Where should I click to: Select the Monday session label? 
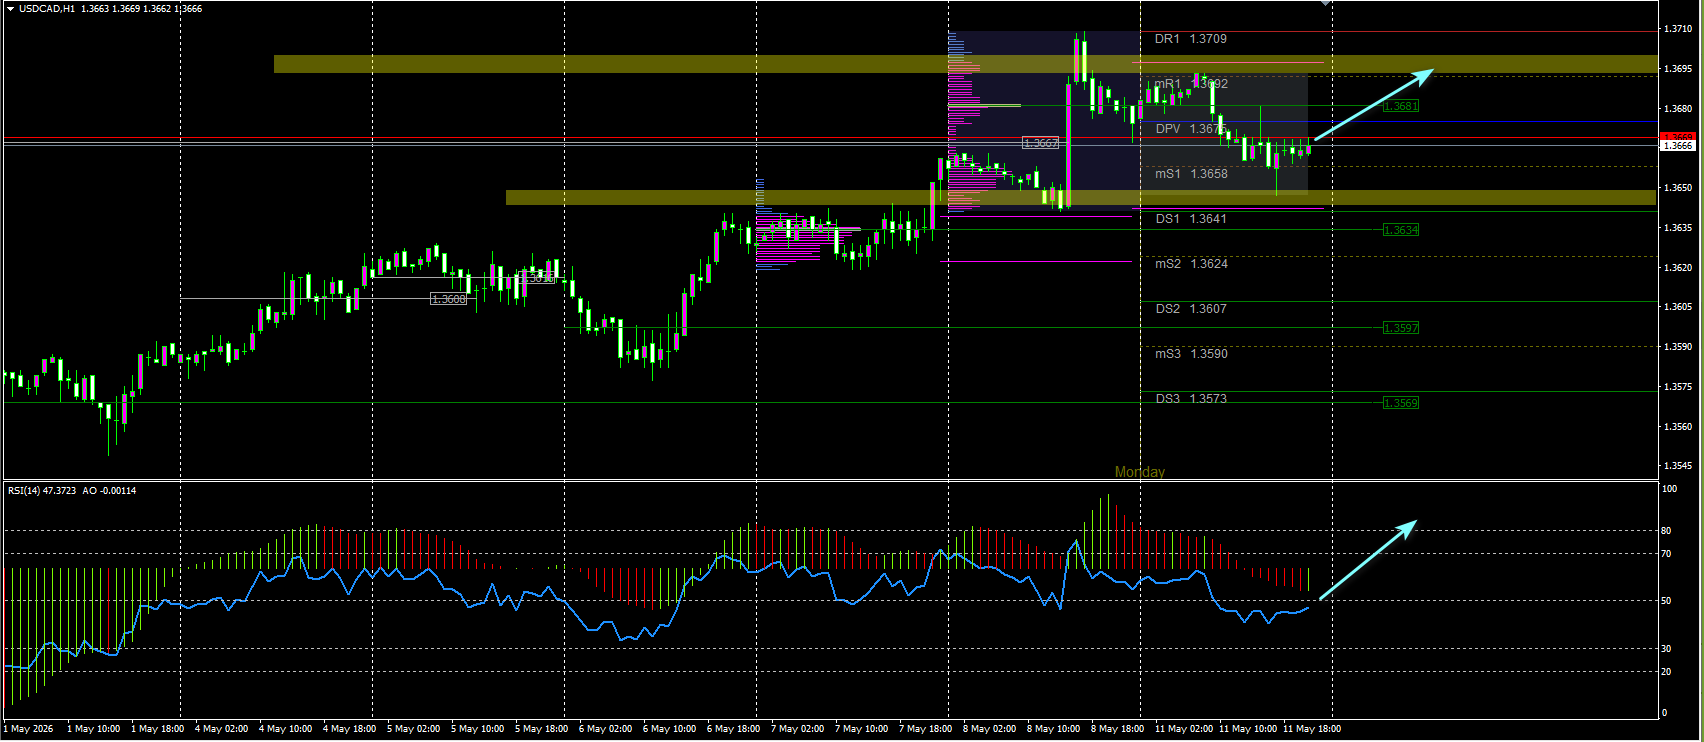pos(1140,472)
